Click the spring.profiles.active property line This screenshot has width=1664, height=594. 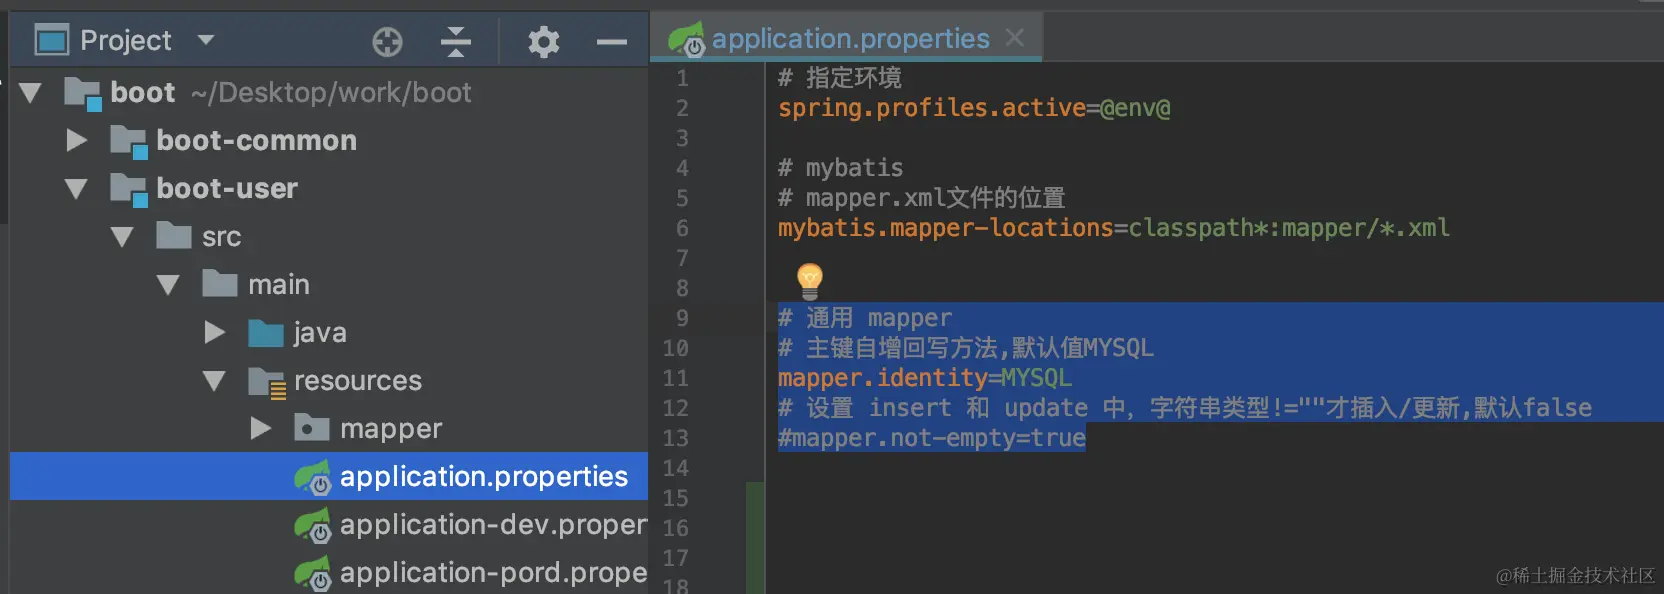[x=974, y=108]
